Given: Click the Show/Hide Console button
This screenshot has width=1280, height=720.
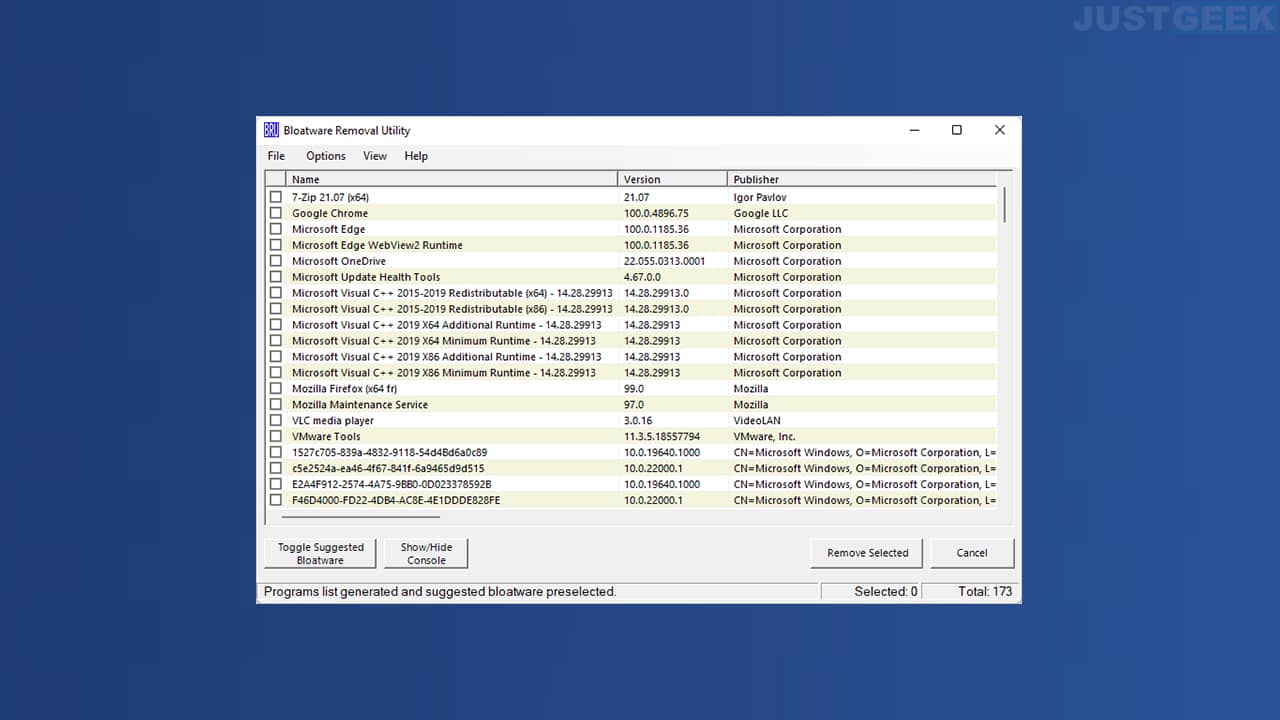Looking at the screenshot, I should [x=426, y=554].
